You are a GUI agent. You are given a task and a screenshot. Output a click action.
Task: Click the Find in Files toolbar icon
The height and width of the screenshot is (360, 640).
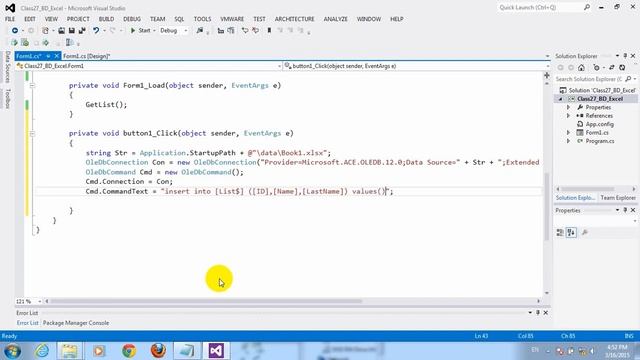click(200, 31)
